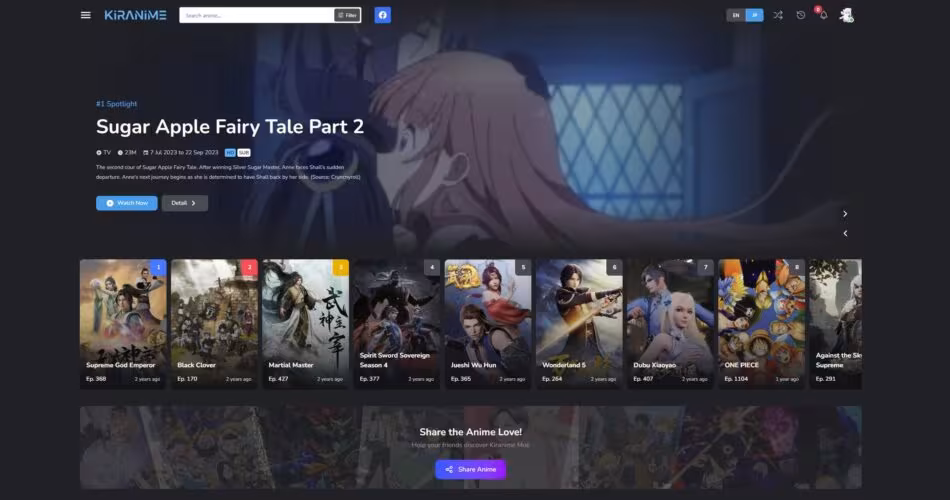Switch title language to JP
This screenshot has width=950, height=500.
tap(754, 15)
